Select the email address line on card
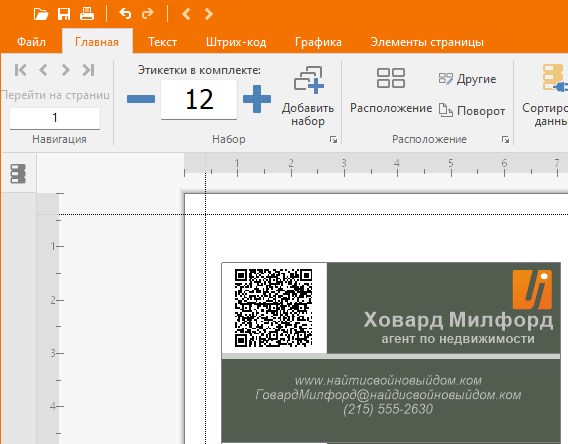The height and width of the screenshot is (444, 568). click(388, 395)
